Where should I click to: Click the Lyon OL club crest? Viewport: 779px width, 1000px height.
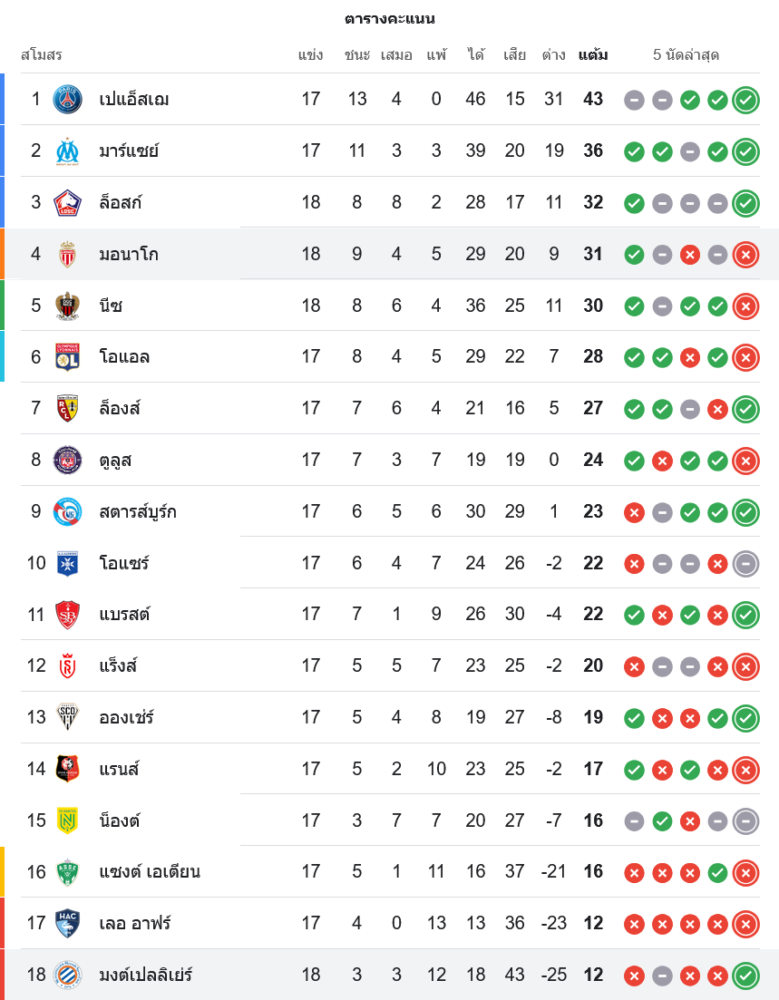(68, 357)
